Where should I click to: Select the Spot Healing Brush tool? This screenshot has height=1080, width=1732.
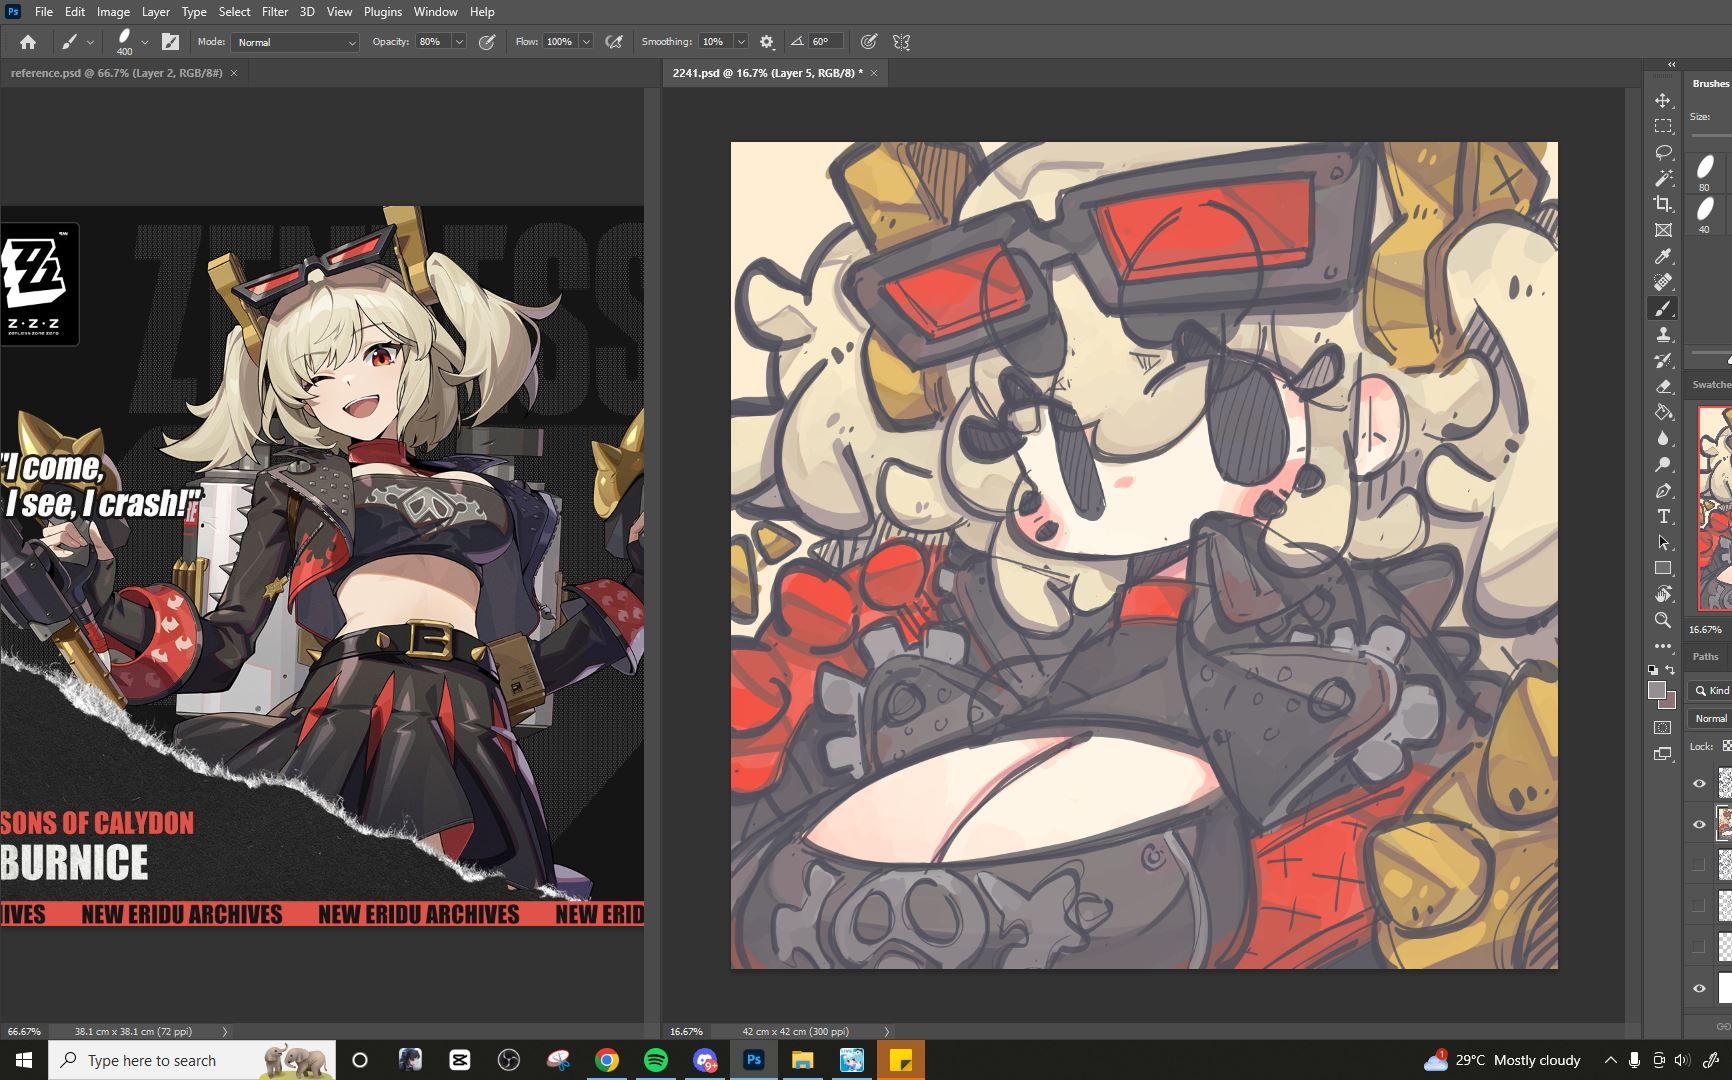[1663, 283]
